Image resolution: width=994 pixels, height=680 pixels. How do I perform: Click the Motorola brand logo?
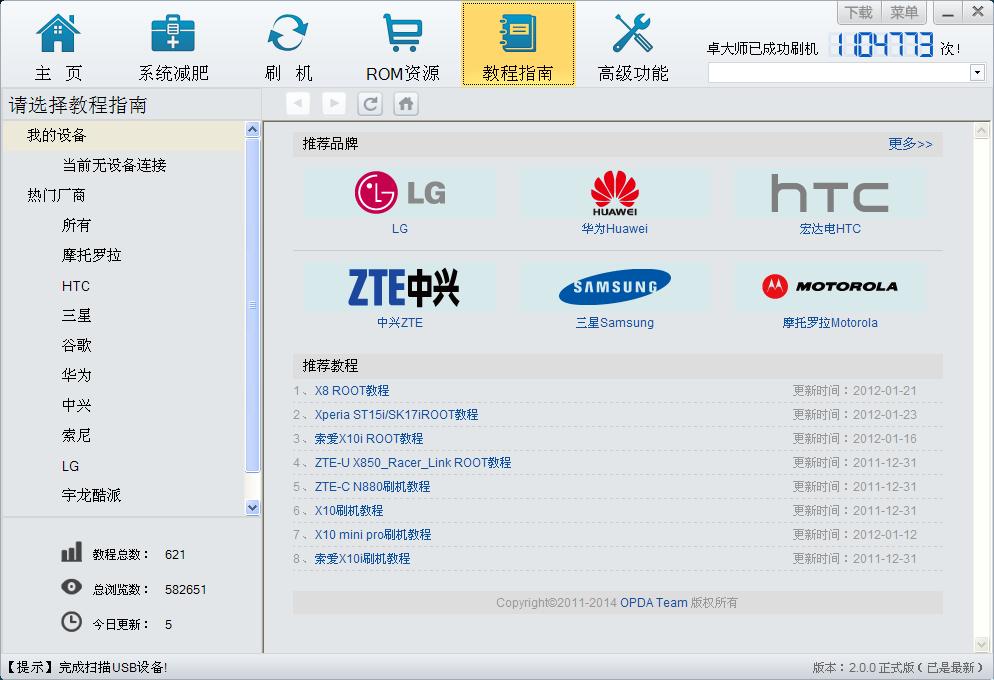[x=830, y=286]
